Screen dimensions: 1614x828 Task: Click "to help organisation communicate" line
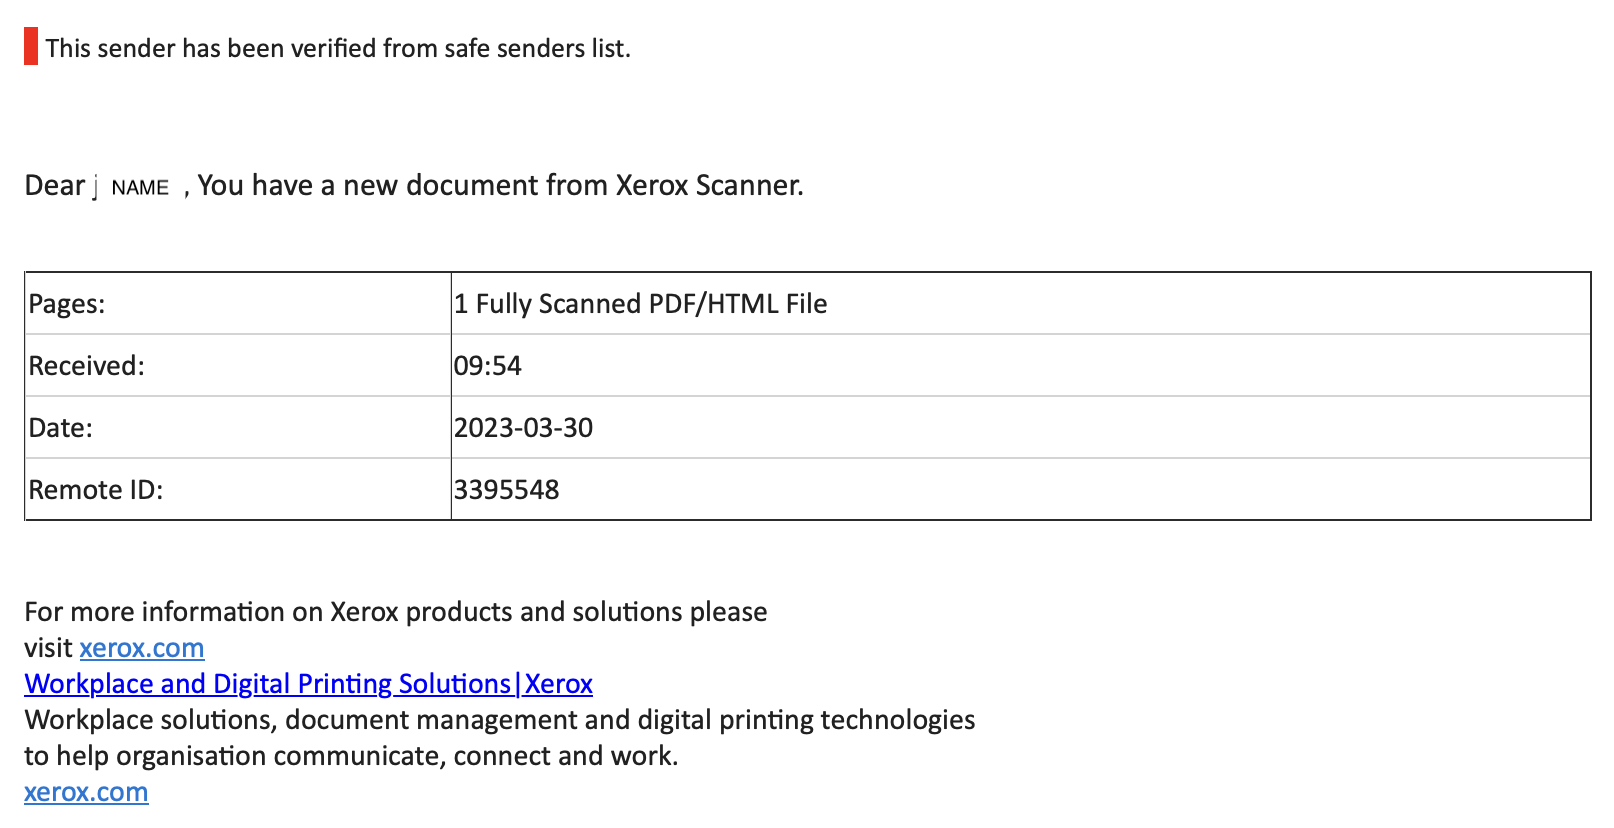tap(351, 756)
